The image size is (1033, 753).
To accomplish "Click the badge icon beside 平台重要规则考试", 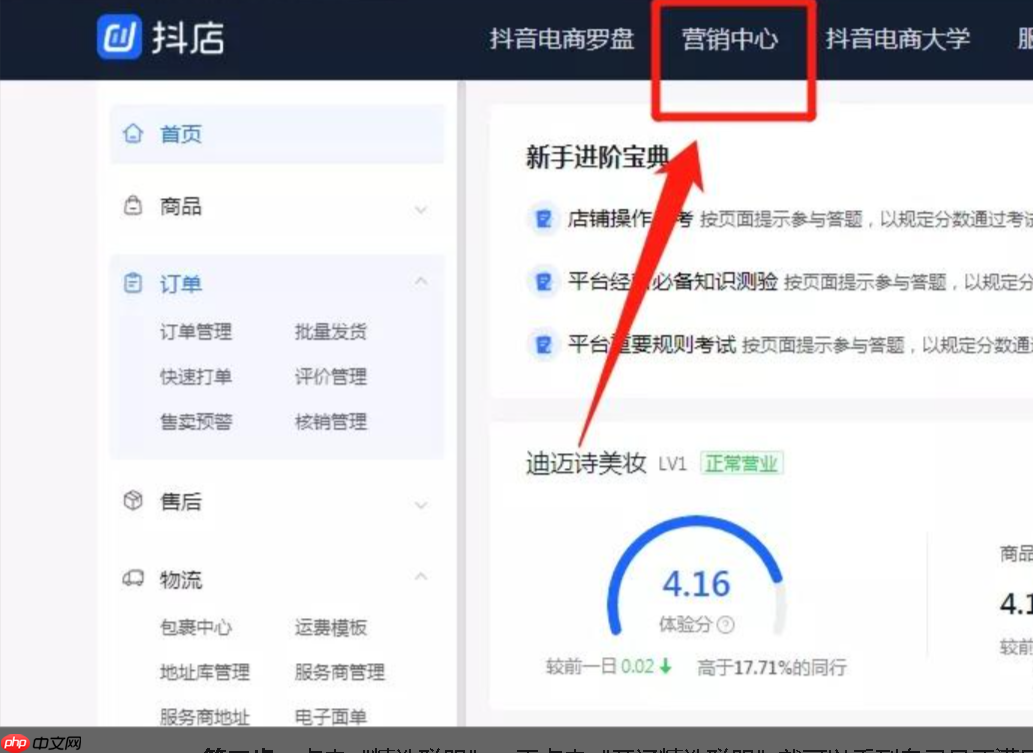I will coord(543,344).
